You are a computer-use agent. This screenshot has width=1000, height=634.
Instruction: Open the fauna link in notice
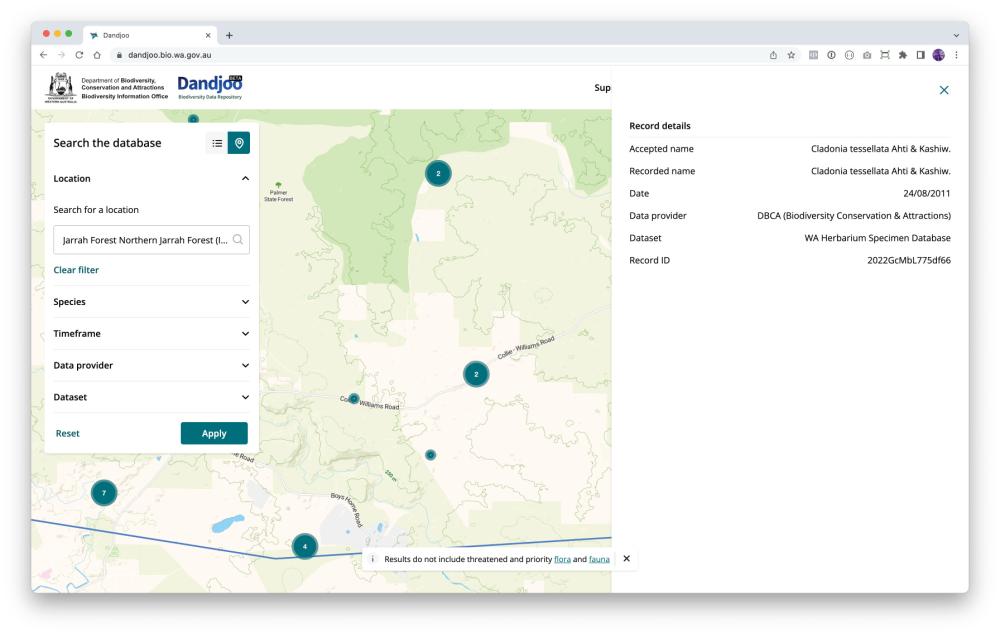(599, 559)
